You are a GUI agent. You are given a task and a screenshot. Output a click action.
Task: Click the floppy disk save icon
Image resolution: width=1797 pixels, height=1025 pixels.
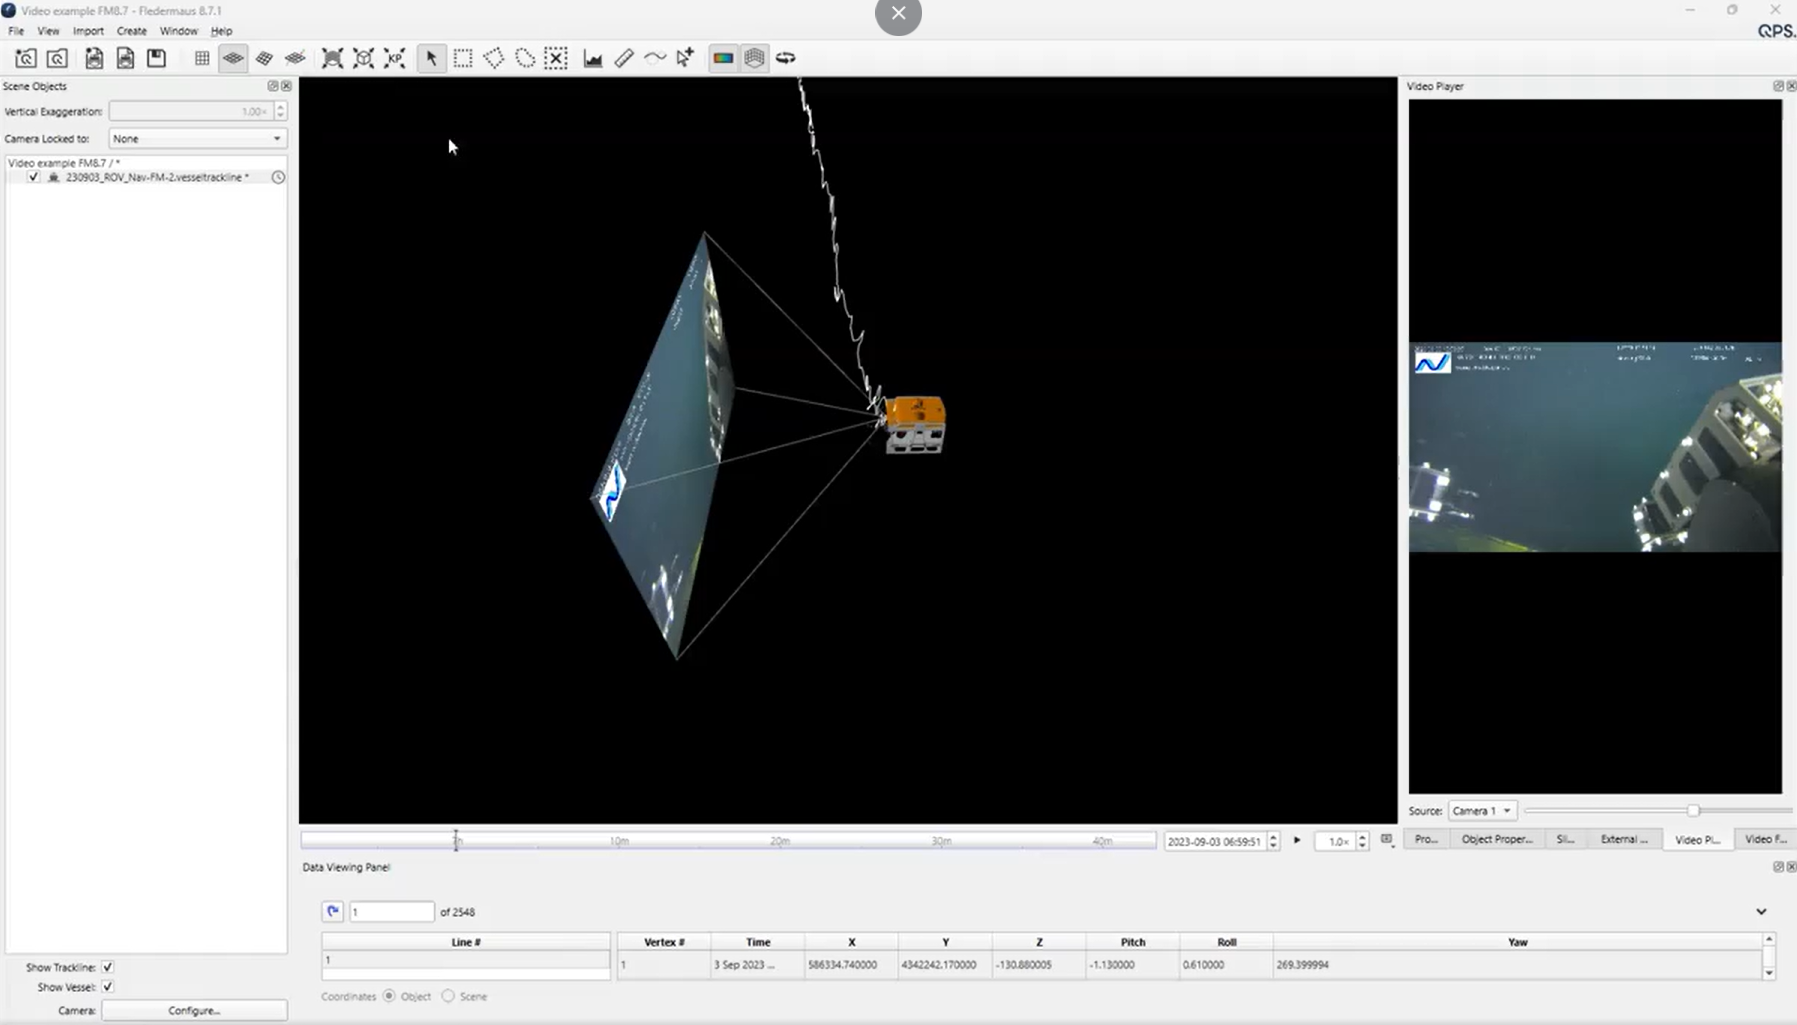pyautogui.click(x=156, y=58)
